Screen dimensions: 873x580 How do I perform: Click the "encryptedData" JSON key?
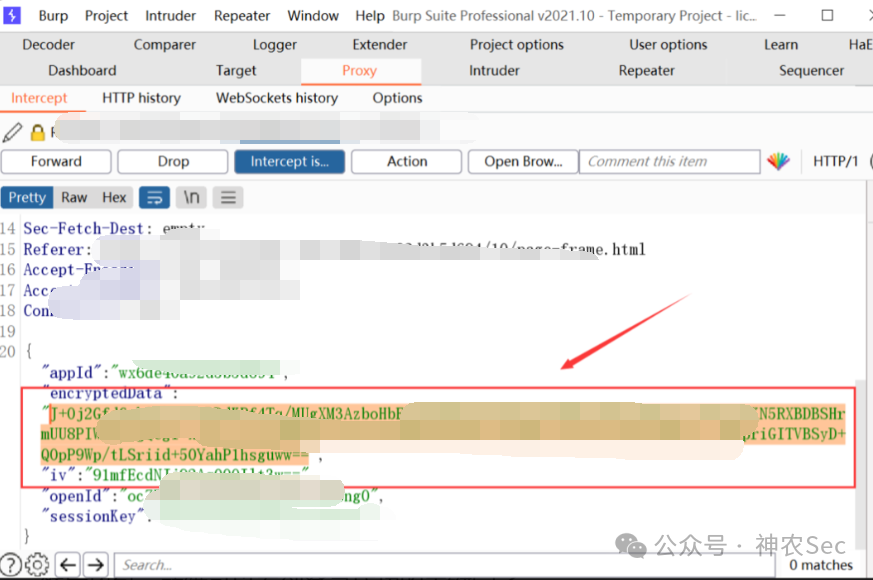tap(105, 393)
